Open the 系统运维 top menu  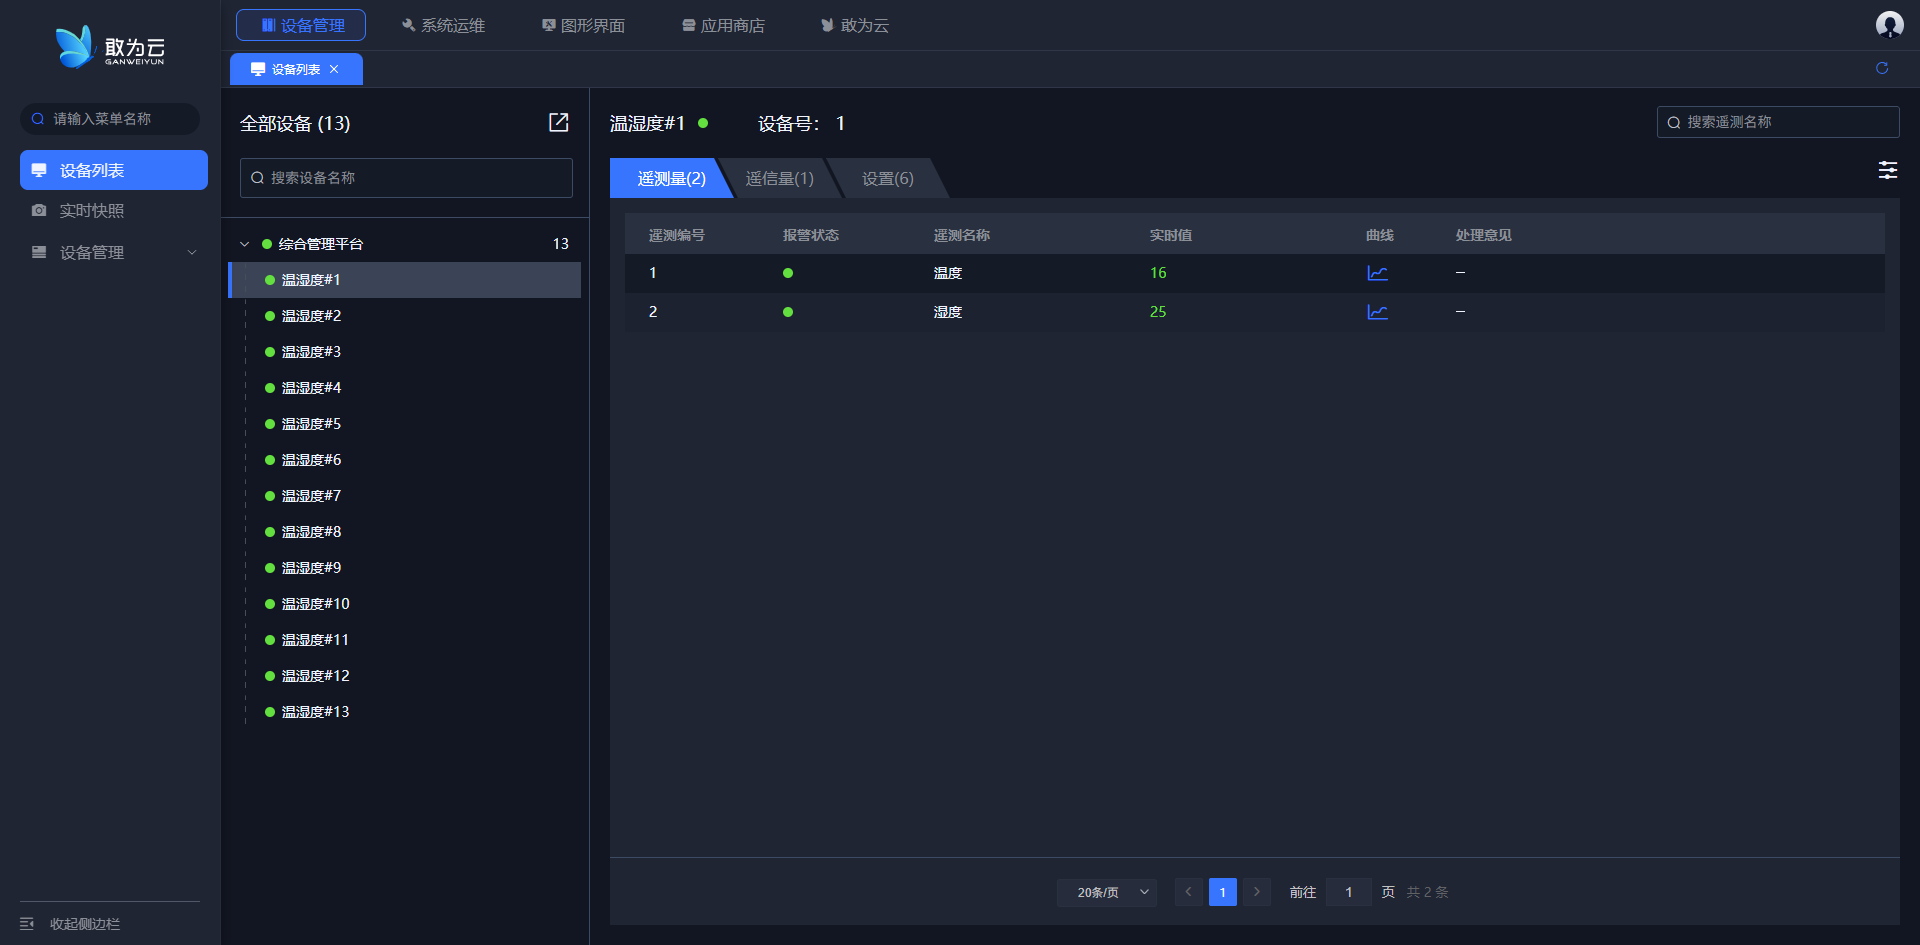click(x=443, y=25)
